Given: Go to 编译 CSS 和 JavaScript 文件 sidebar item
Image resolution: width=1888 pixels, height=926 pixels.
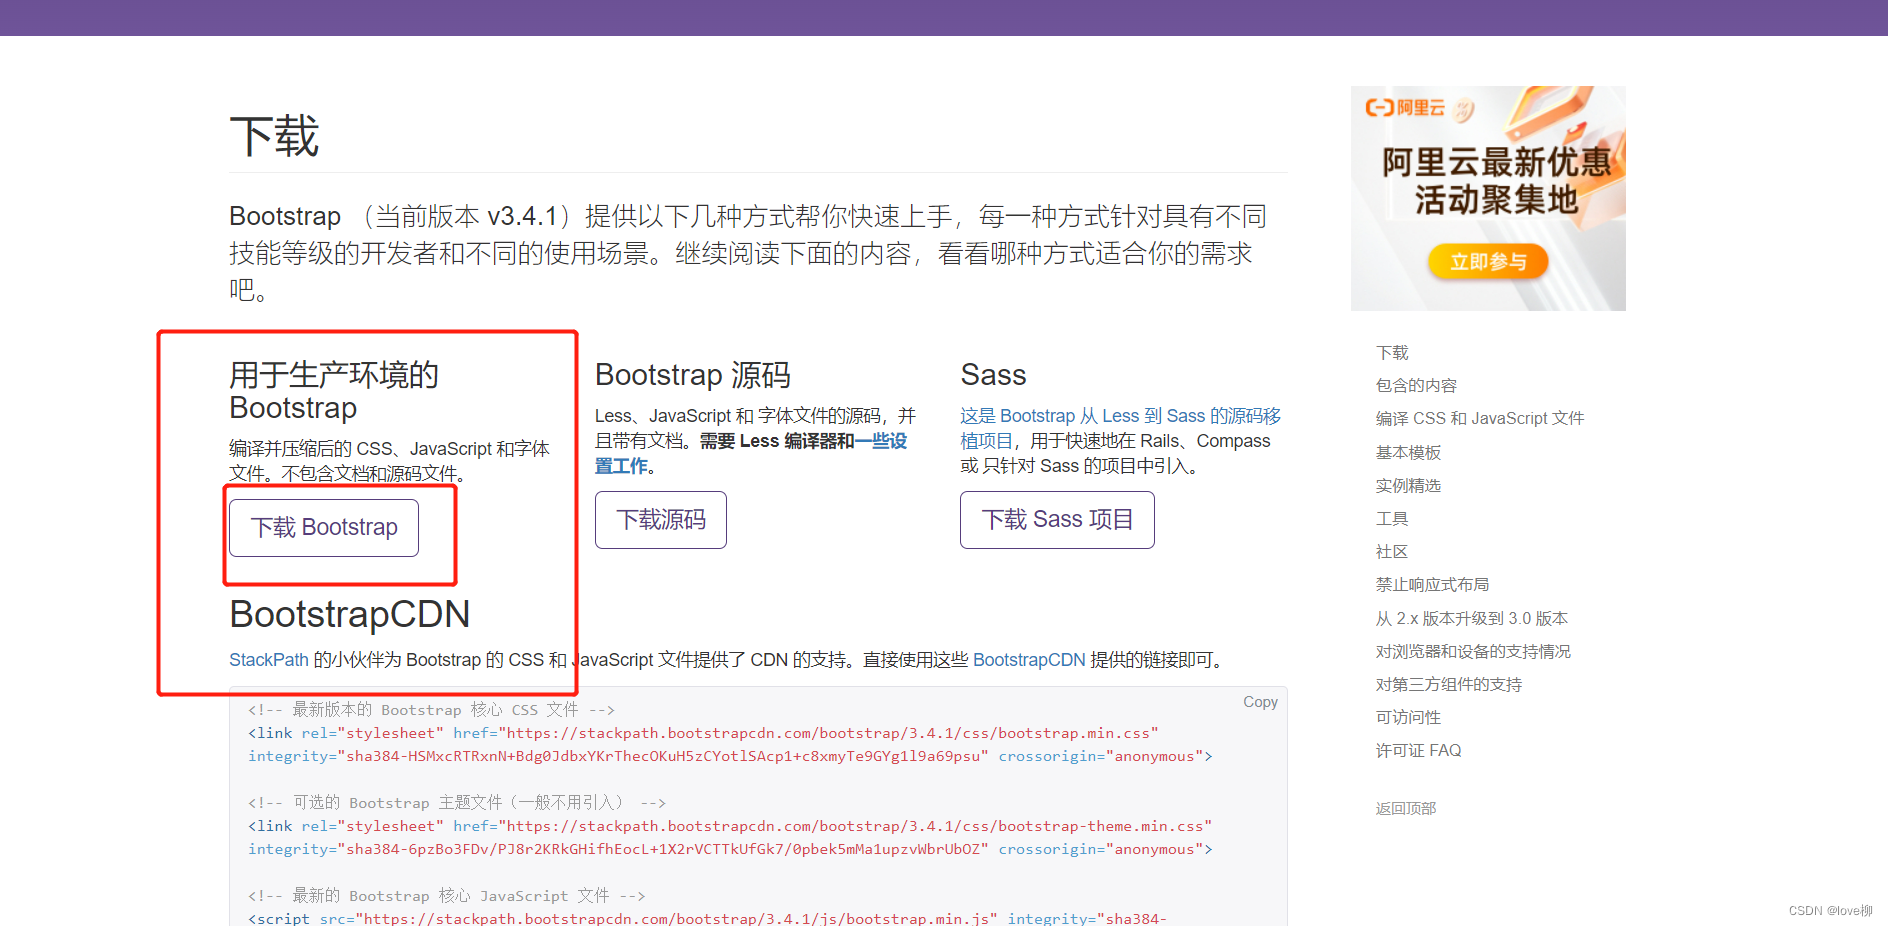Looking at the screenshot, I should [x=1480, y=419].
